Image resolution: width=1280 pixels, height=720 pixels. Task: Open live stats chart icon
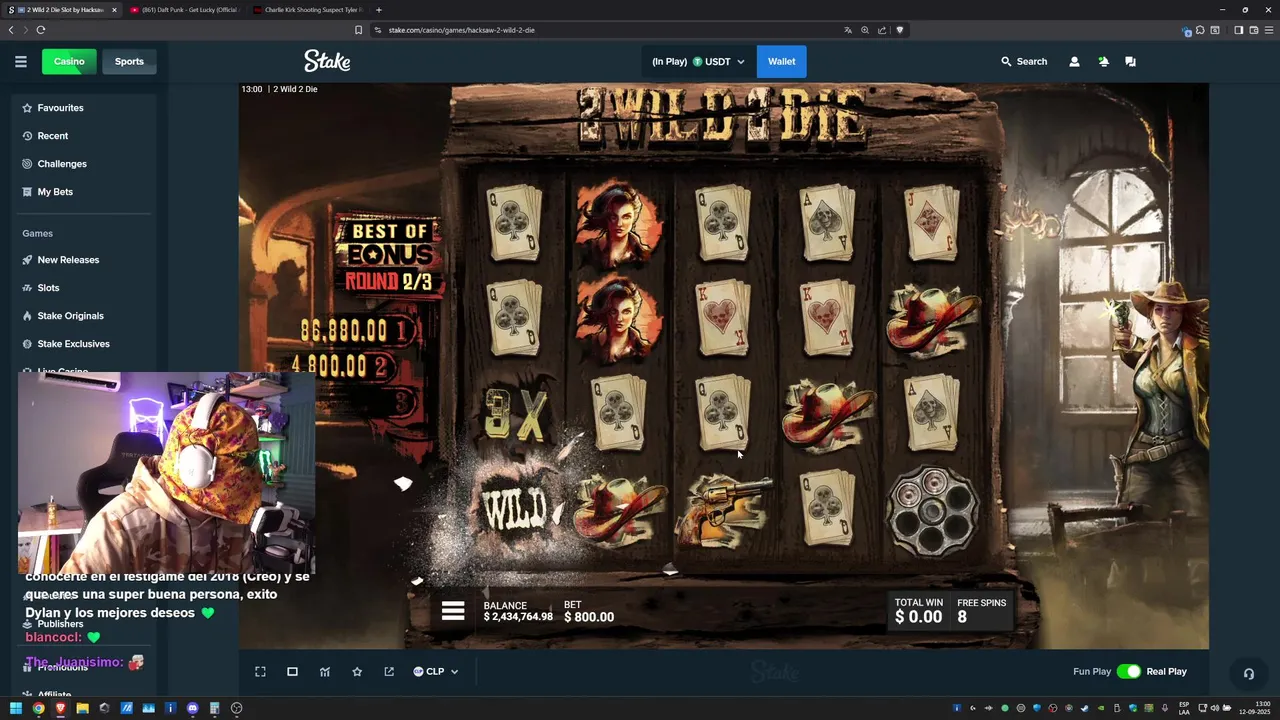(324, 671)
